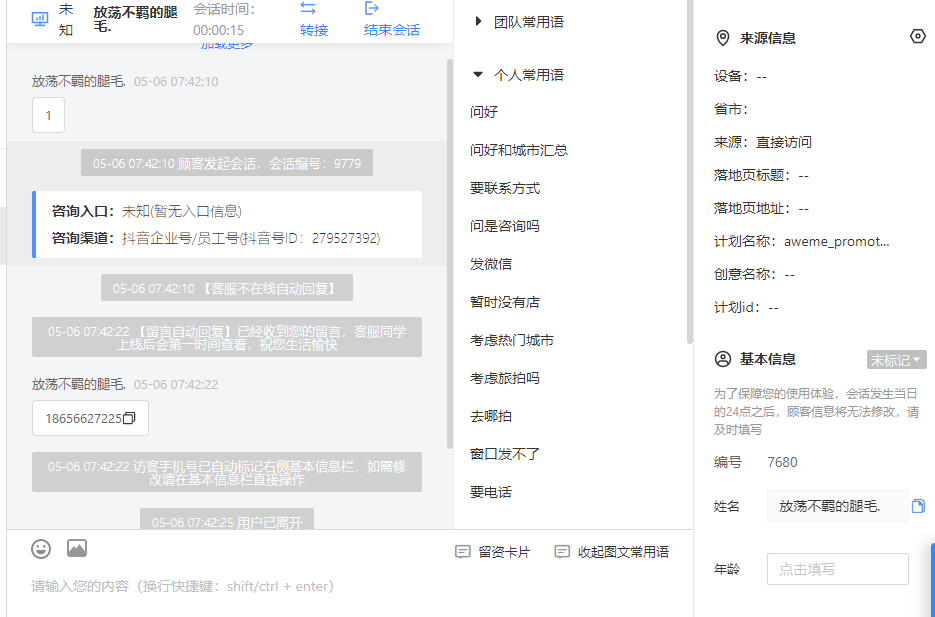The image size is (935, 617).
Task: Click the 来源：直接访问 row
Action: 763,142
